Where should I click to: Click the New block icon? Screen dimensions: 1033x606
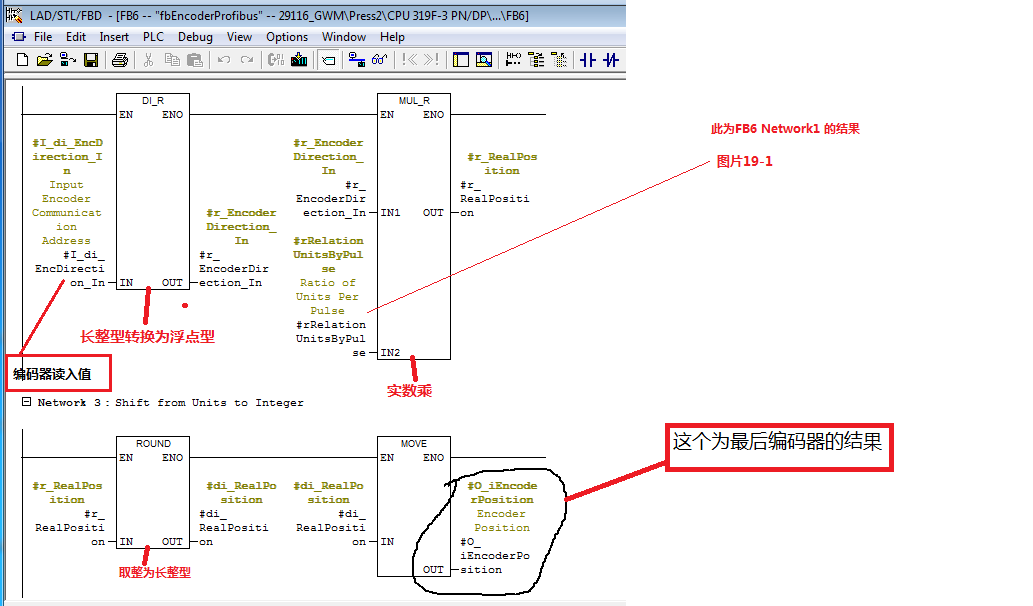coord(22,60)
